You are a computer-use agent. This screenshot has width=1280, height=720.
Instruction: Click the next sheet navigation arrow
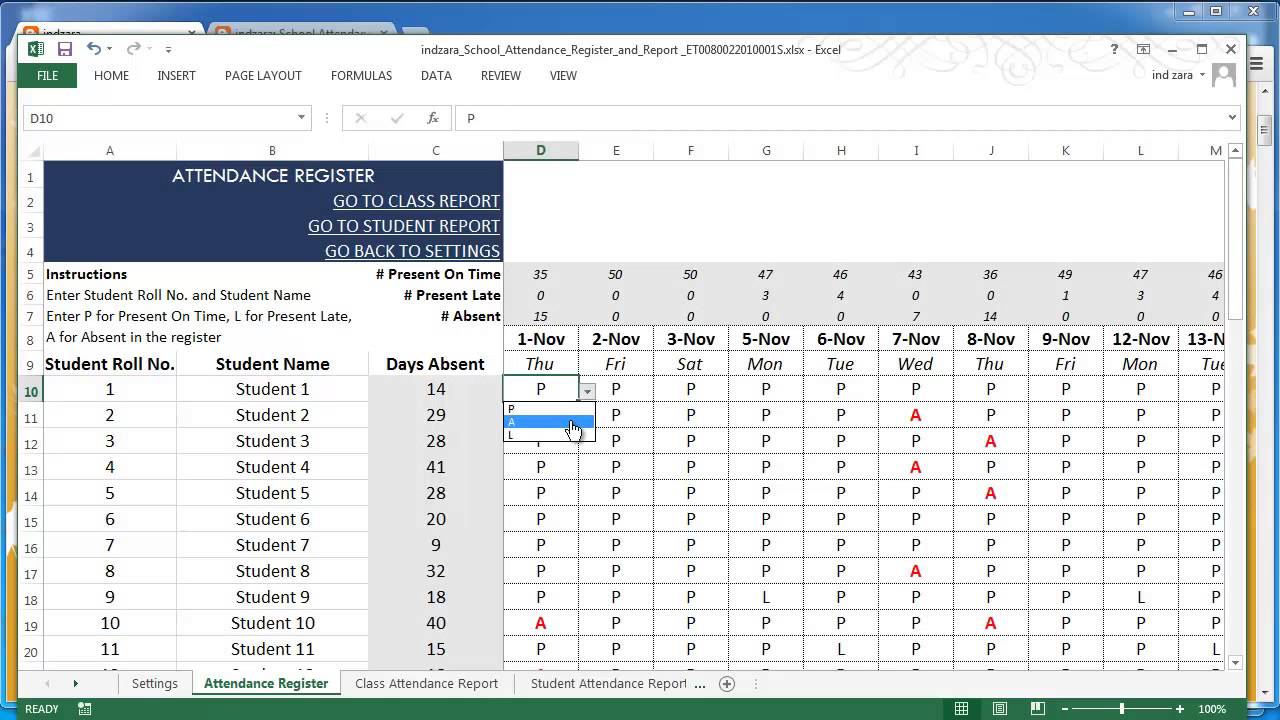(x=75, y=684)
